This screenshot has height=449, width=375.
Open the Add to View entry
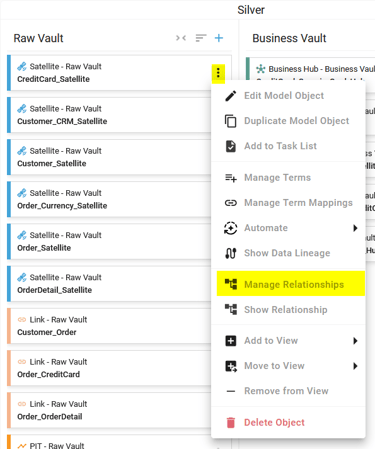(x=288, y=341)
